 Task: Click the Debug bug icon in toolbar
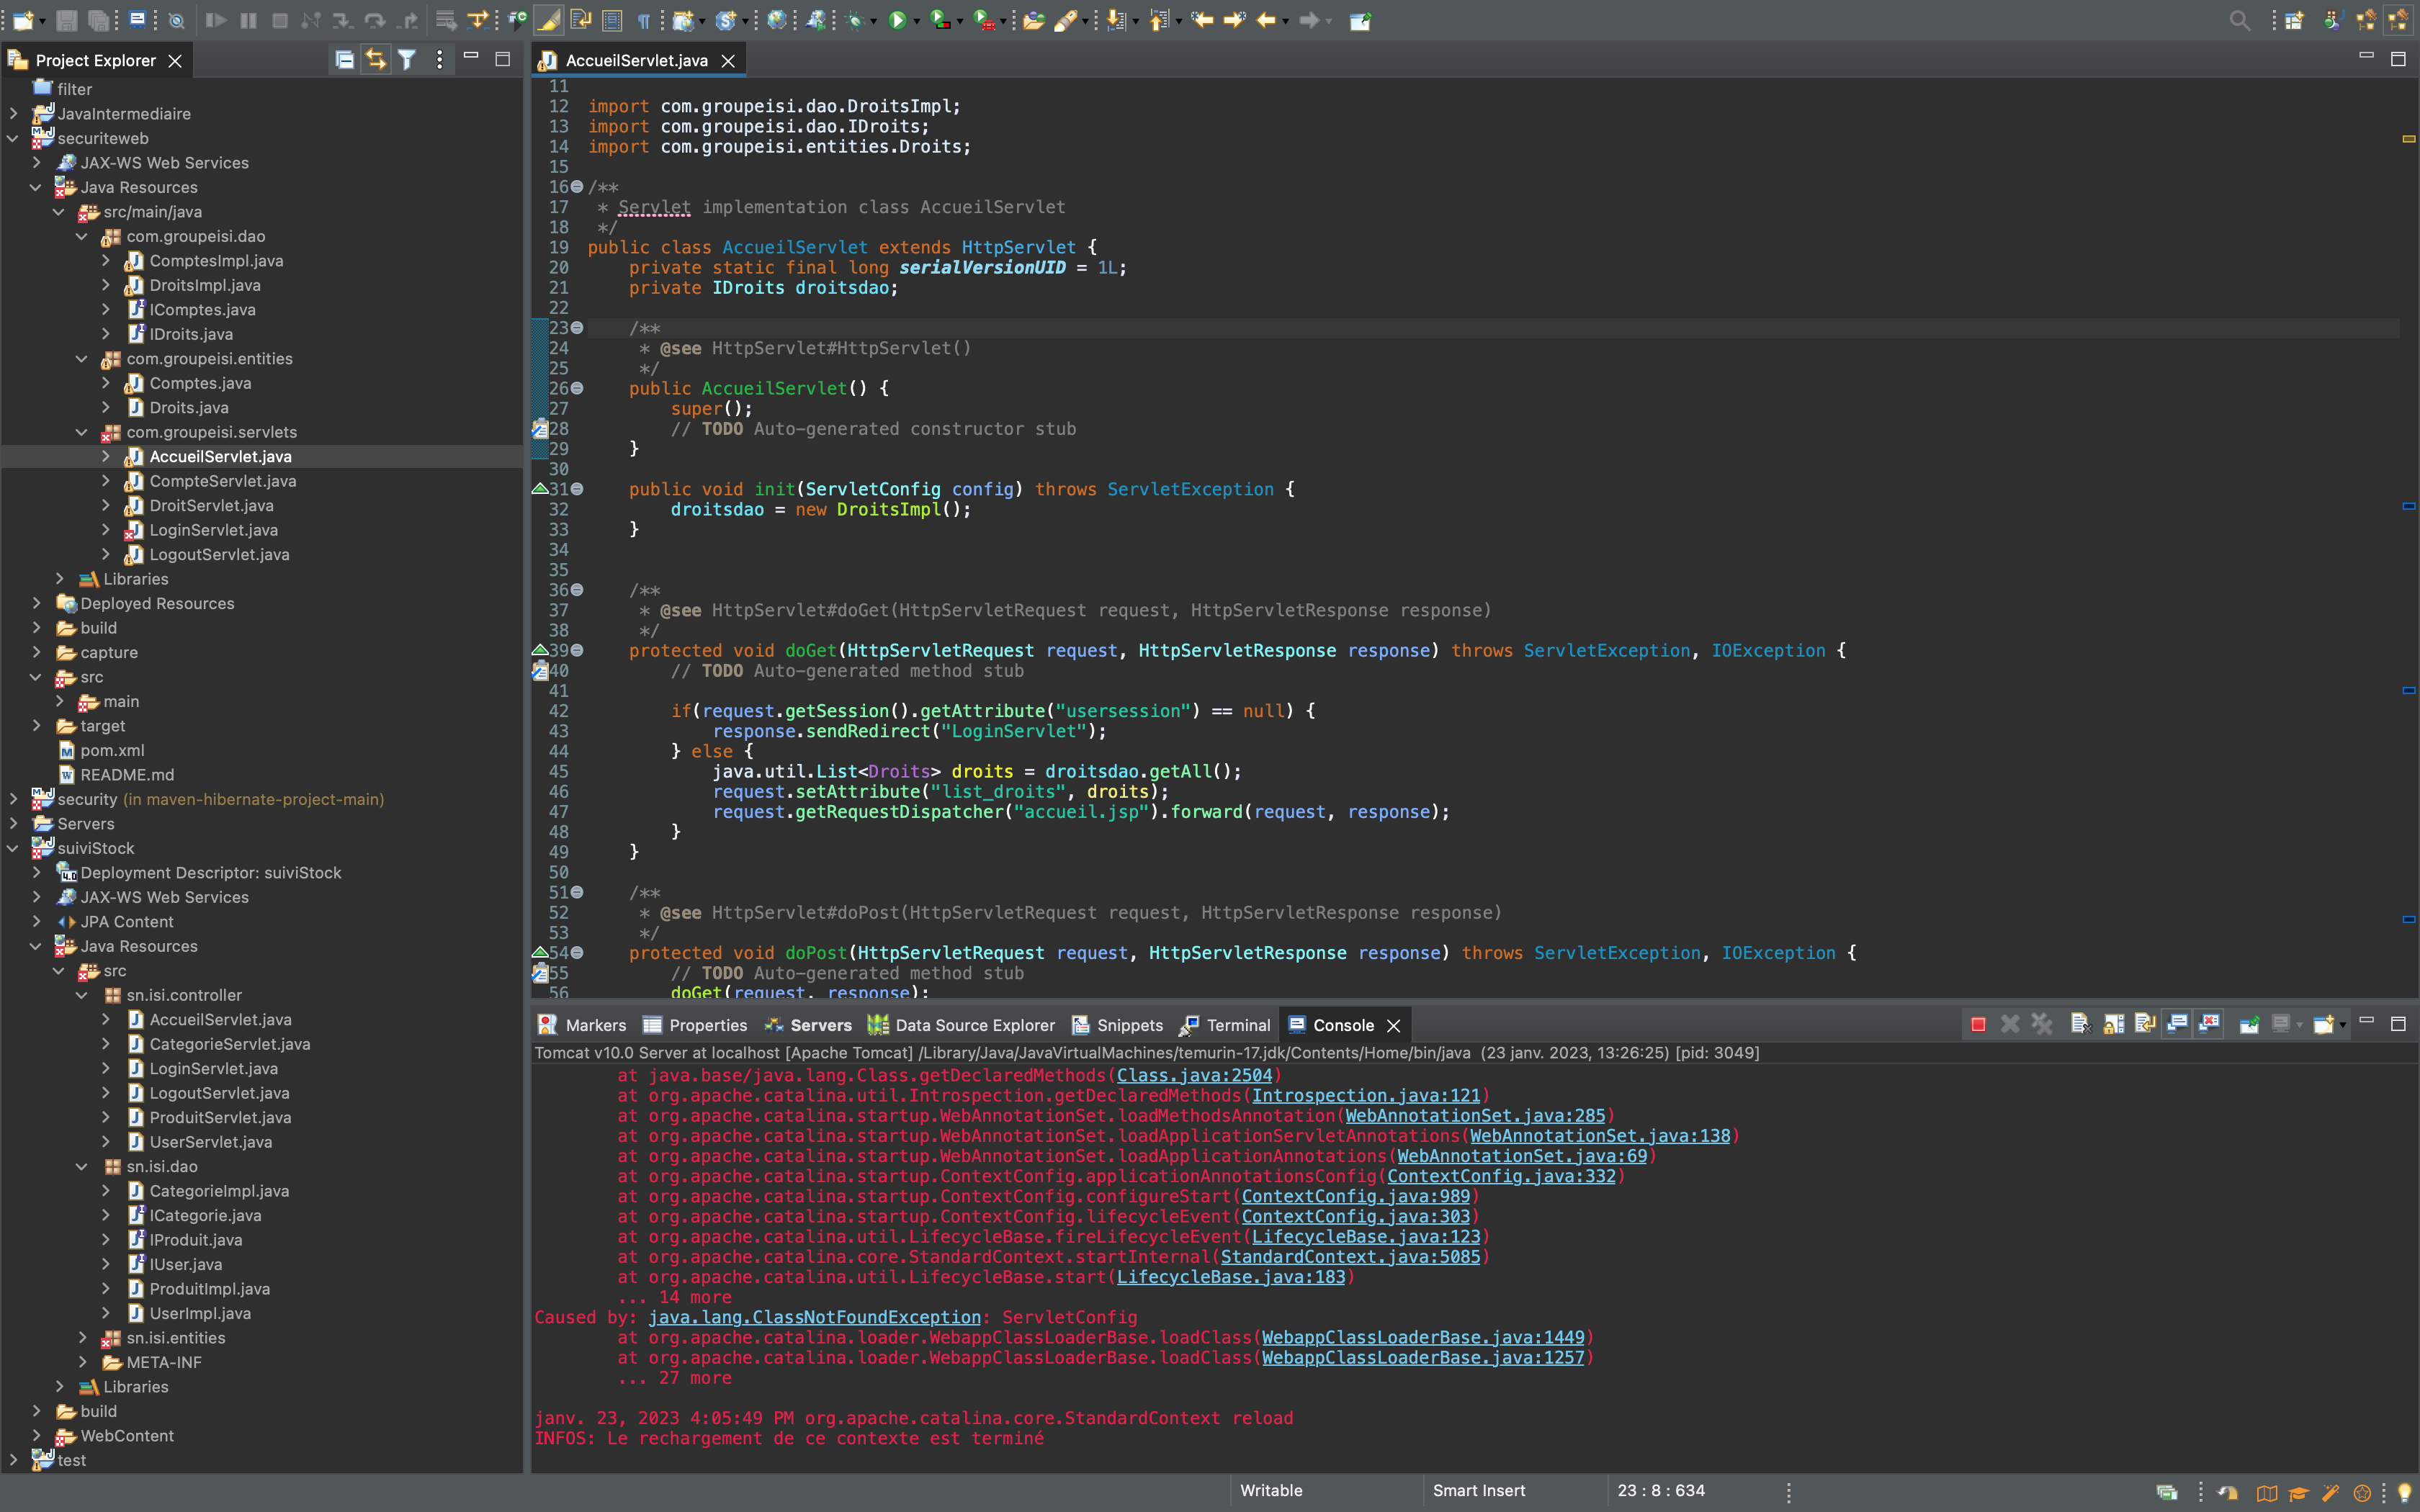[856, 20]
